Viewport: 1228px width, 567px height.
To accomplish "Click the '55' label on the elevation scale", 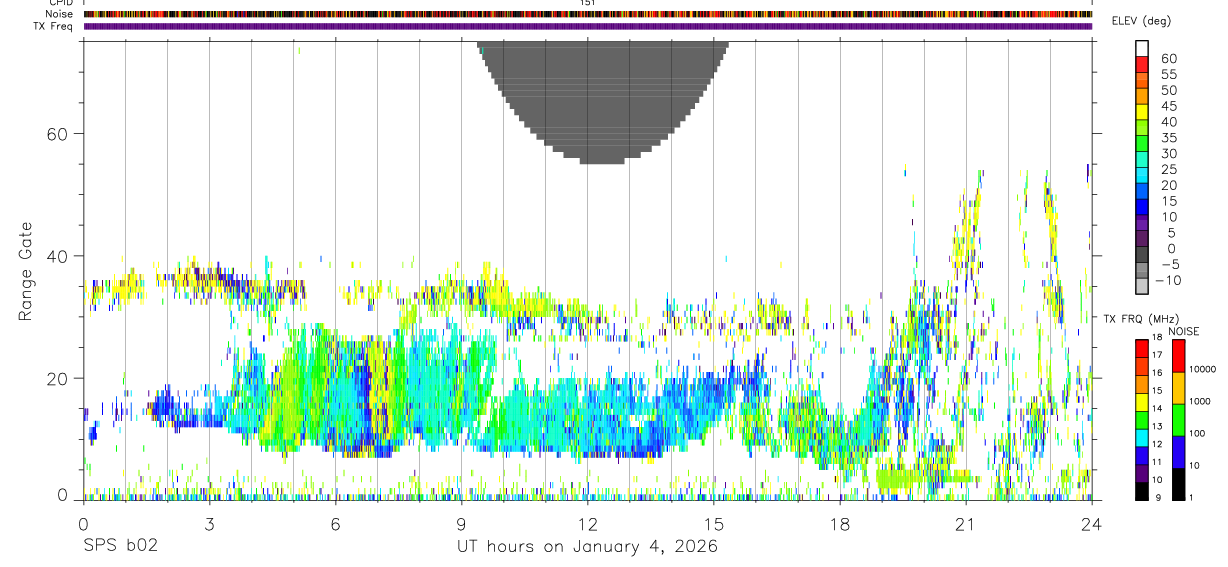I will click(1168, 74).
